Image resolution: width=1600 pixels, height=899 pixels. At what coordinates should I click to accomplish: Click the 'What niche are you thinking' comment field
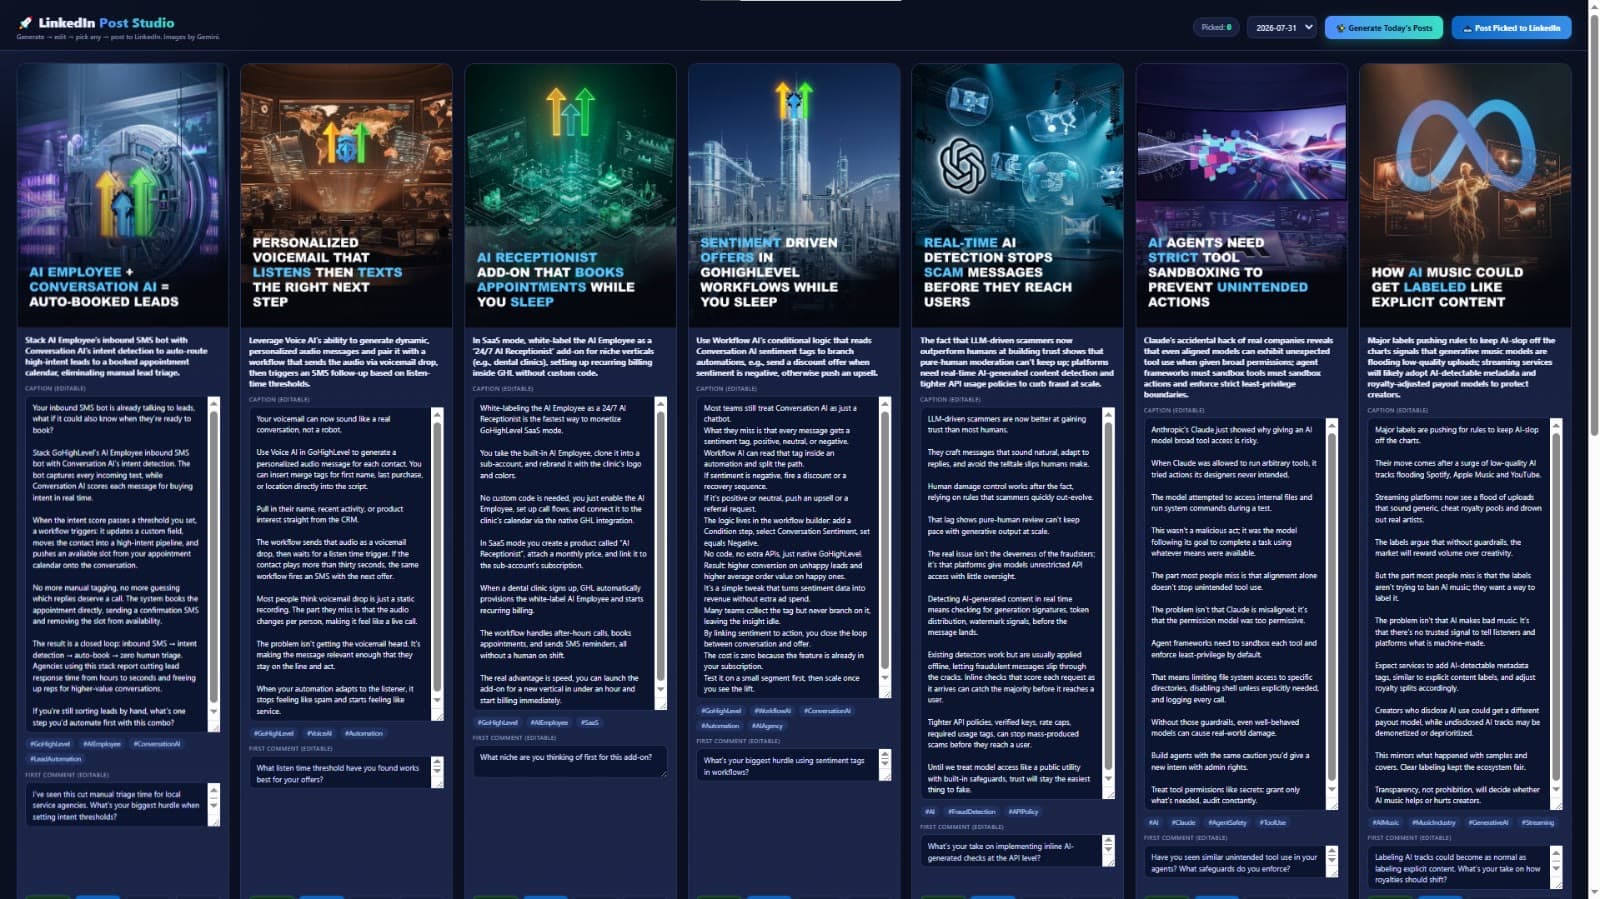[569, 762]
